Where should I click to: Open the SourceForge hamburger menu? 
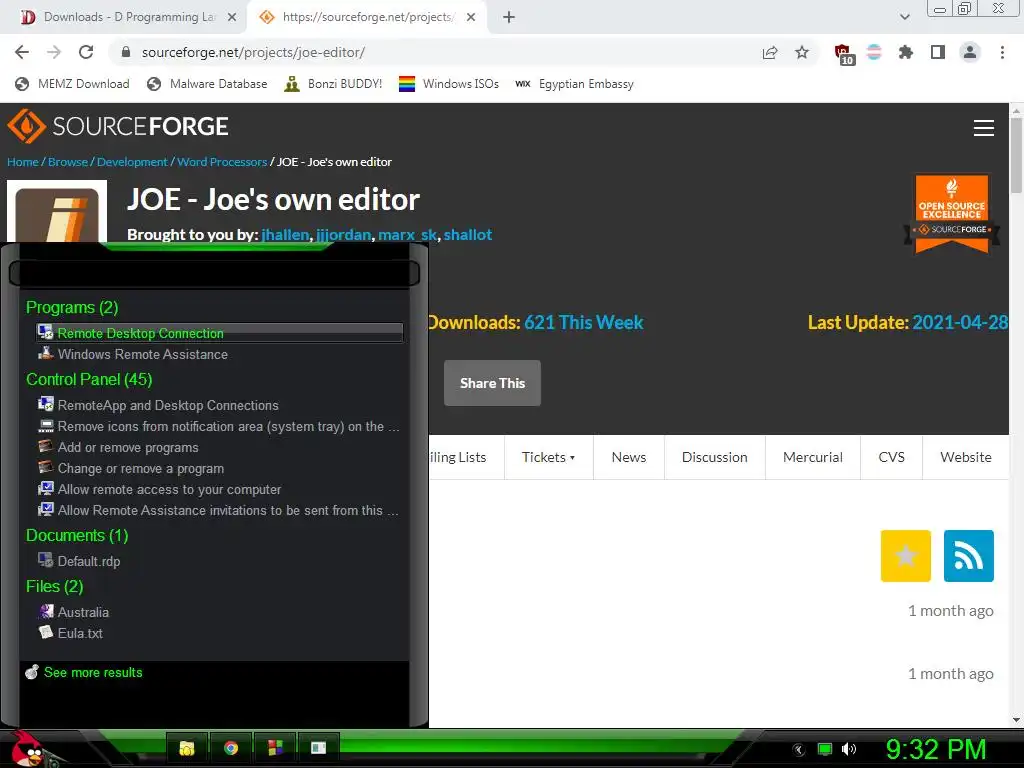coord(984,128)
